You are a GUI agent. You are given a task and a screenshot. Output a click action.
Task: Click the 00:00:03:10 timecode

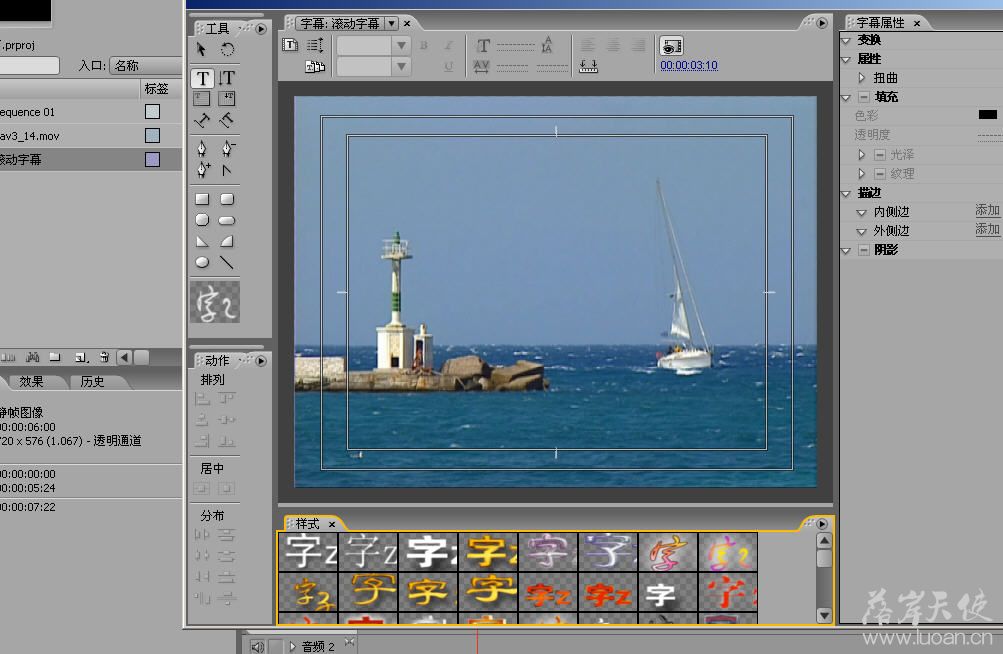tap(689, 65)
